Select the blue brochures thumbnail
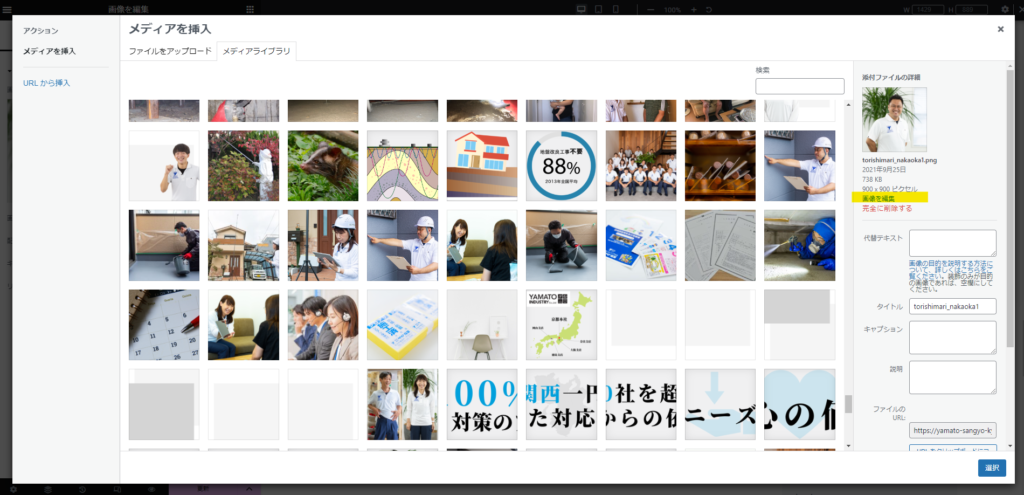 click(x=641, y=246)
